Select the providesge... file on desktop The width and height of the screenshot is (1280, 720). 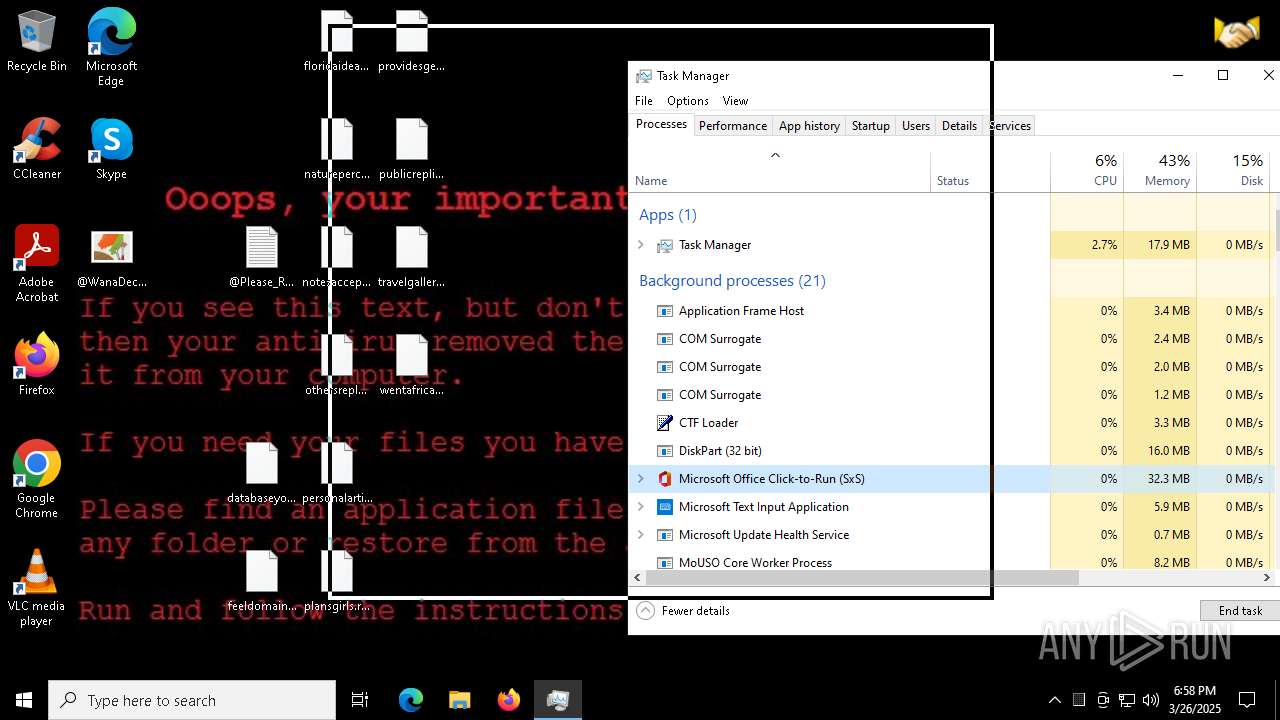tap(411, 41)
